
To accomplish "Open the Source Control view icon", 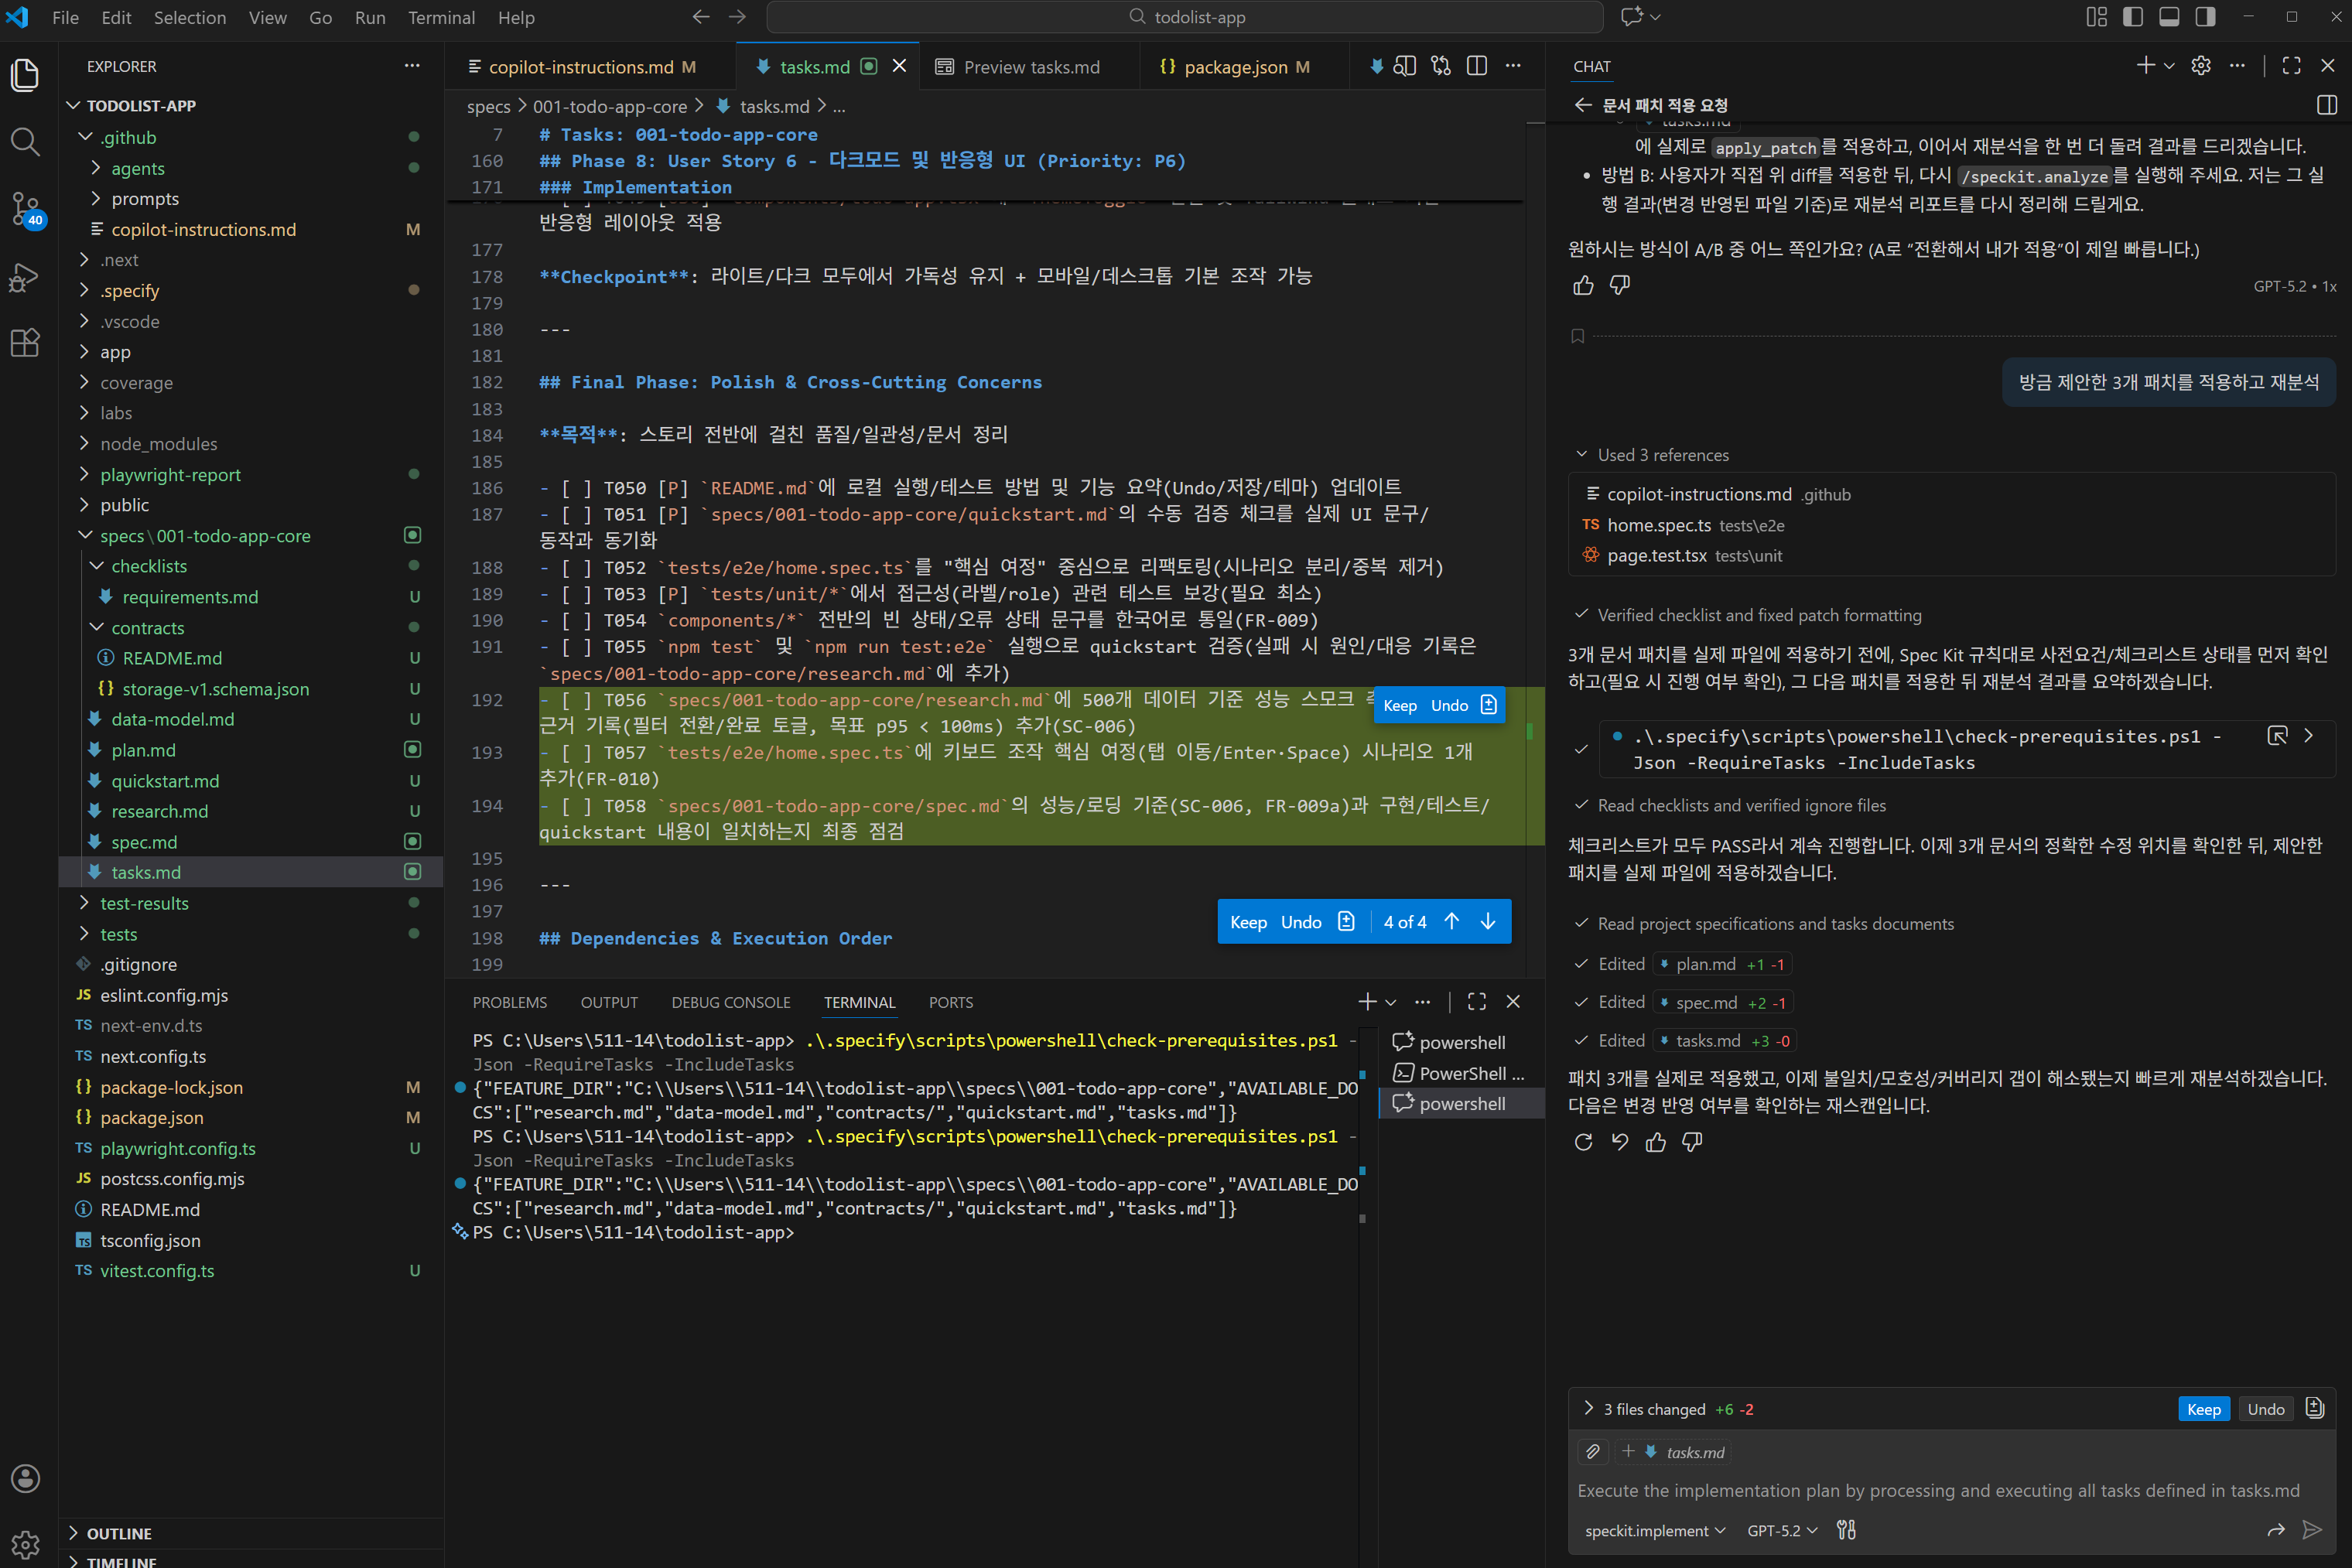I will coord(25,209).
